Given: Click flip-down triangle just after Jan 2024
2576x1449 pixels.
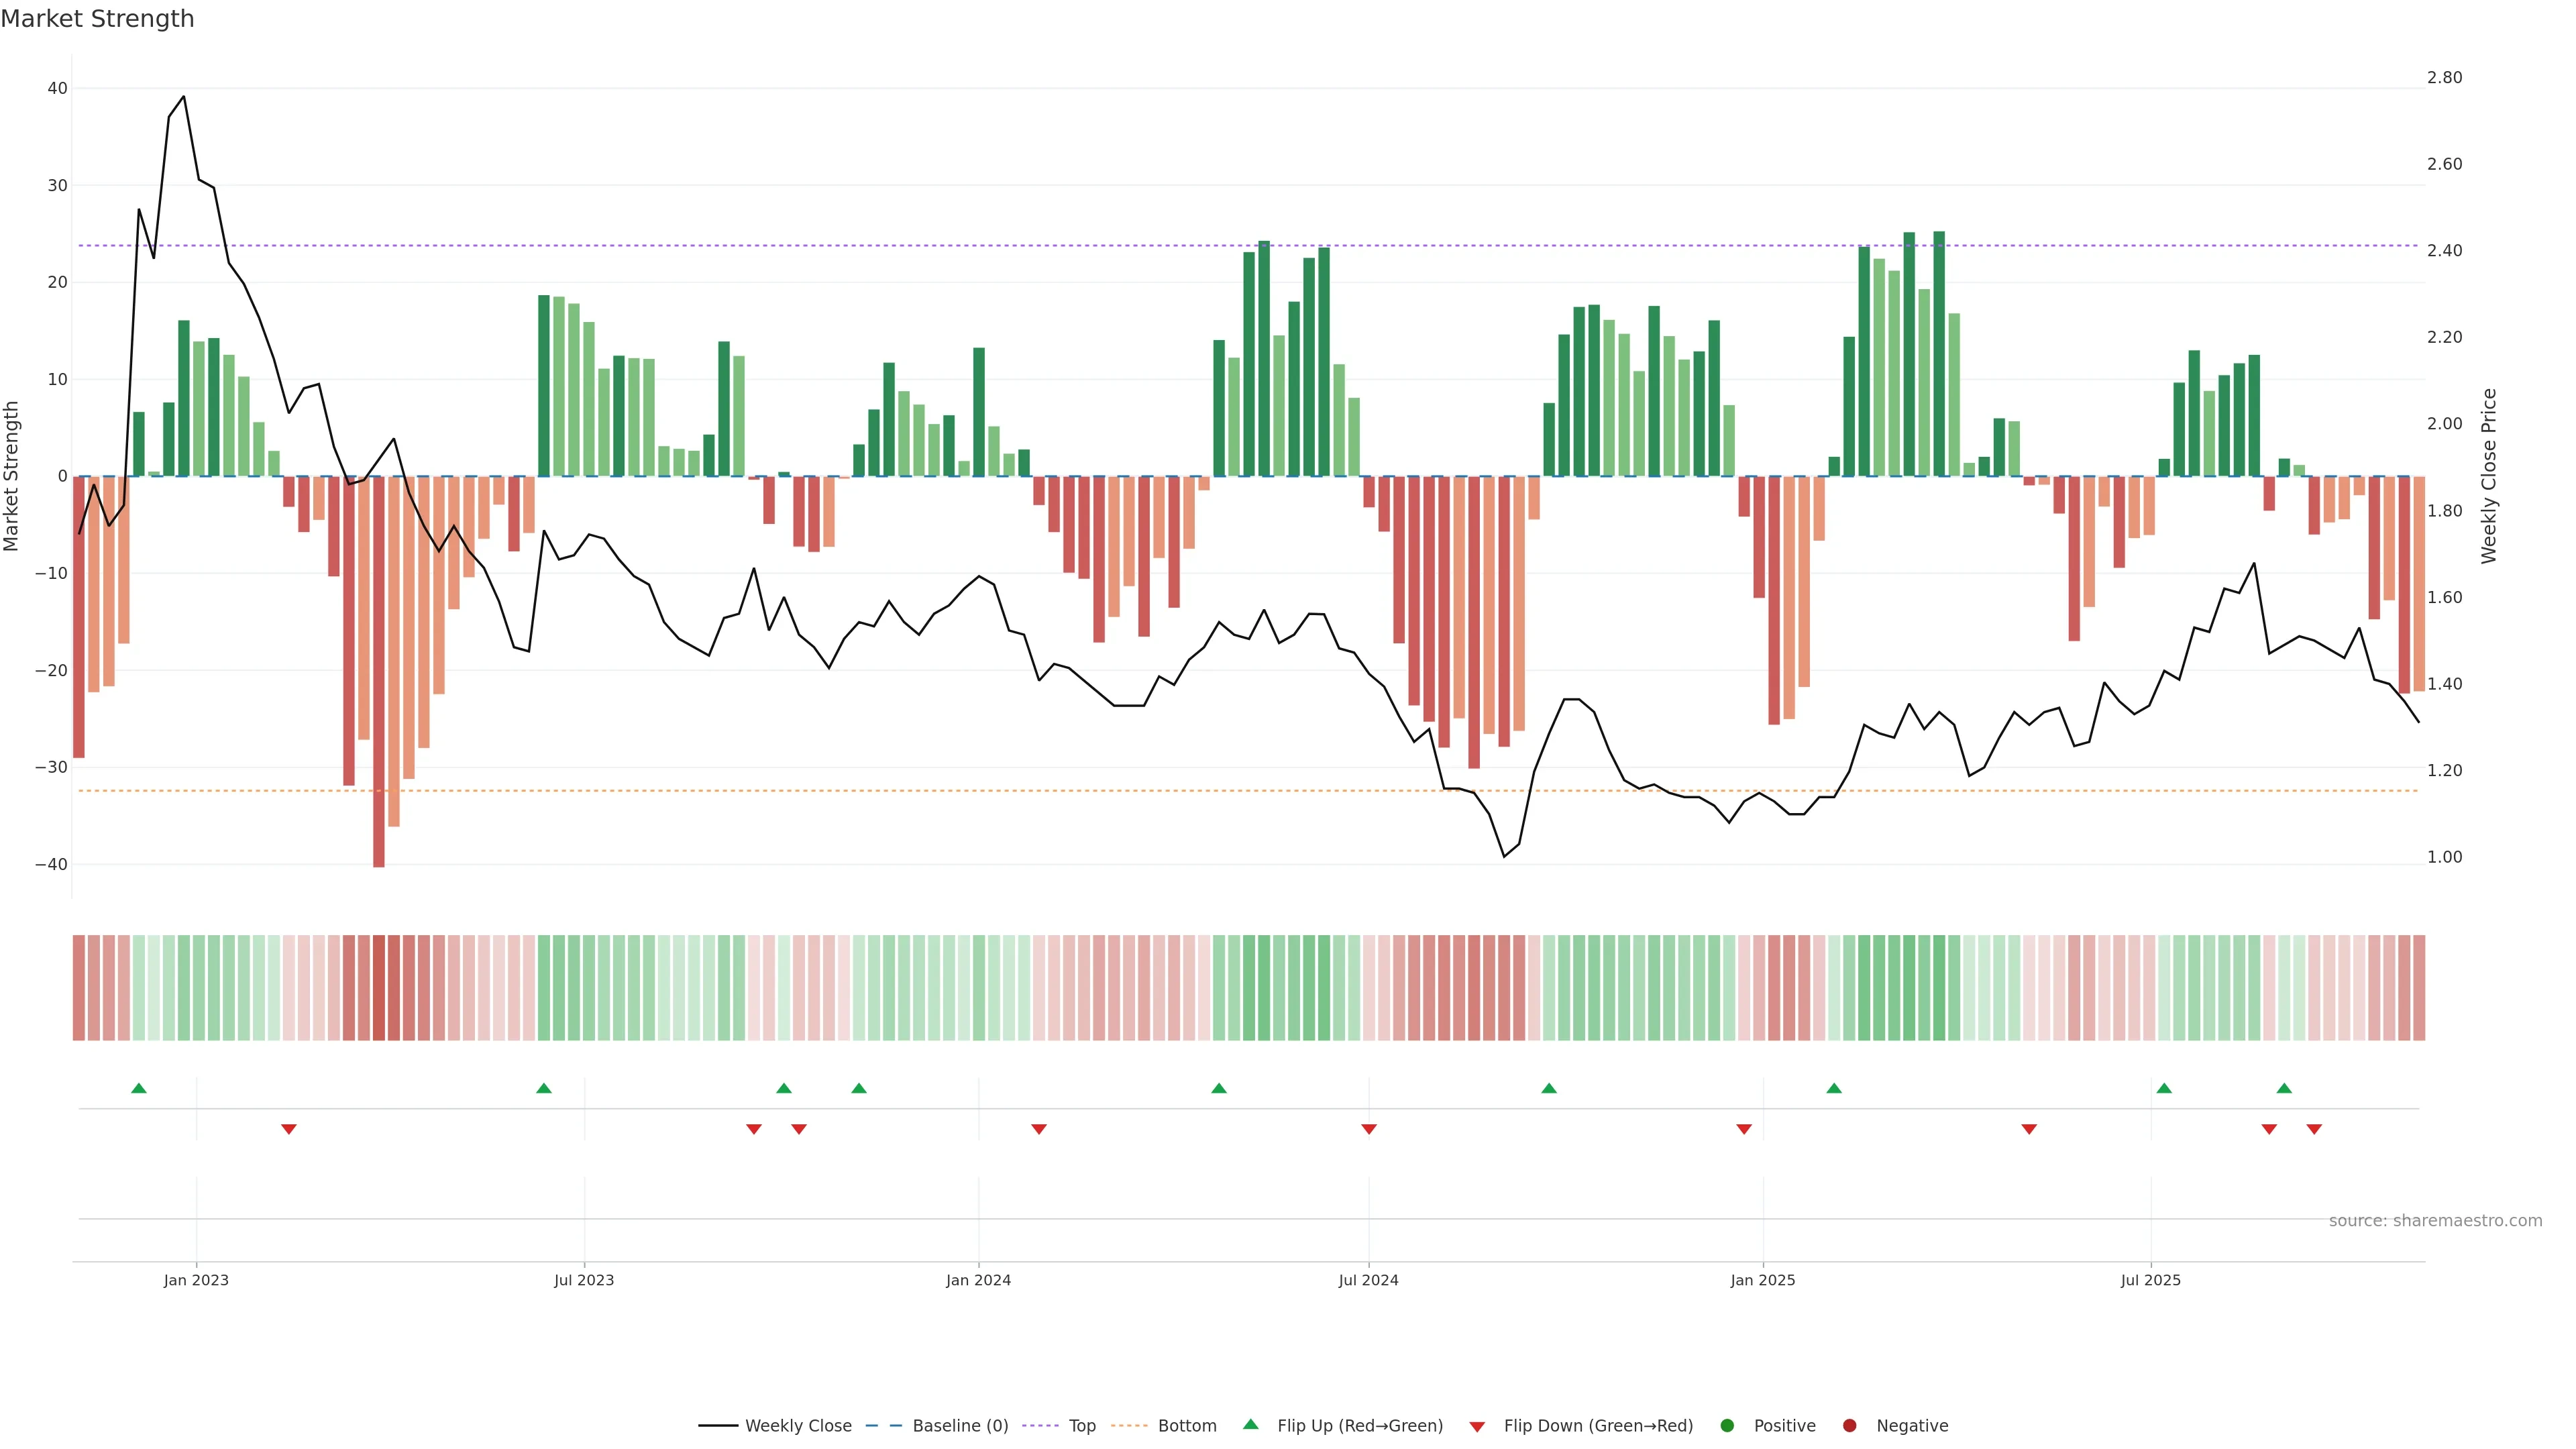Looking at the screenshot, I should [x=1039, y=1129].
